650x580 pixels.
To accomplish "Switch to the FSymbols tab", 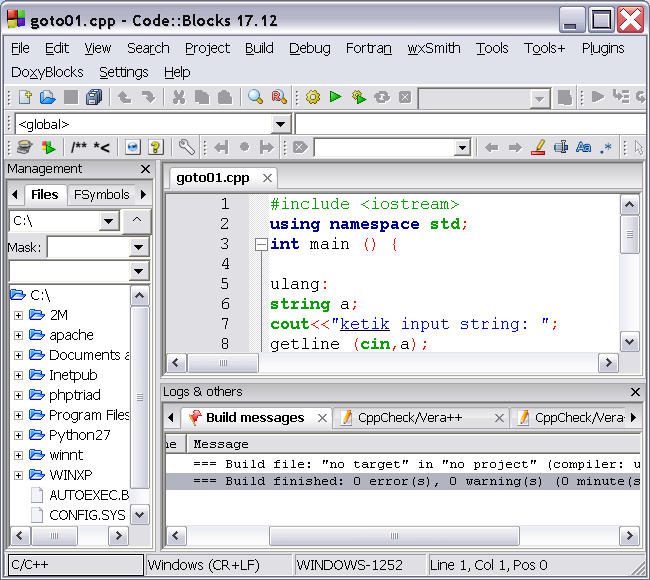I will (102, 194).
